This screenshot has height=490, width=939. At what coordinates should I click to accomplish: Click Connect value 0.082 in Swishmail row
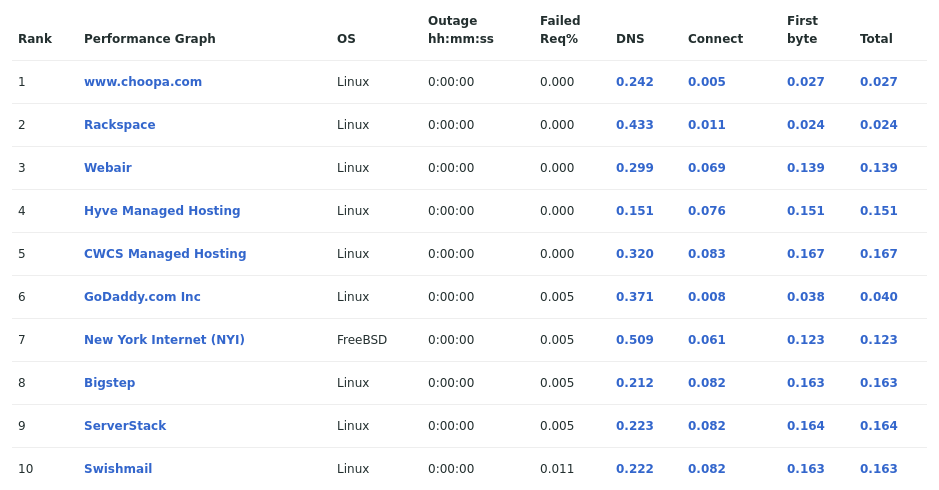[707, 469]
